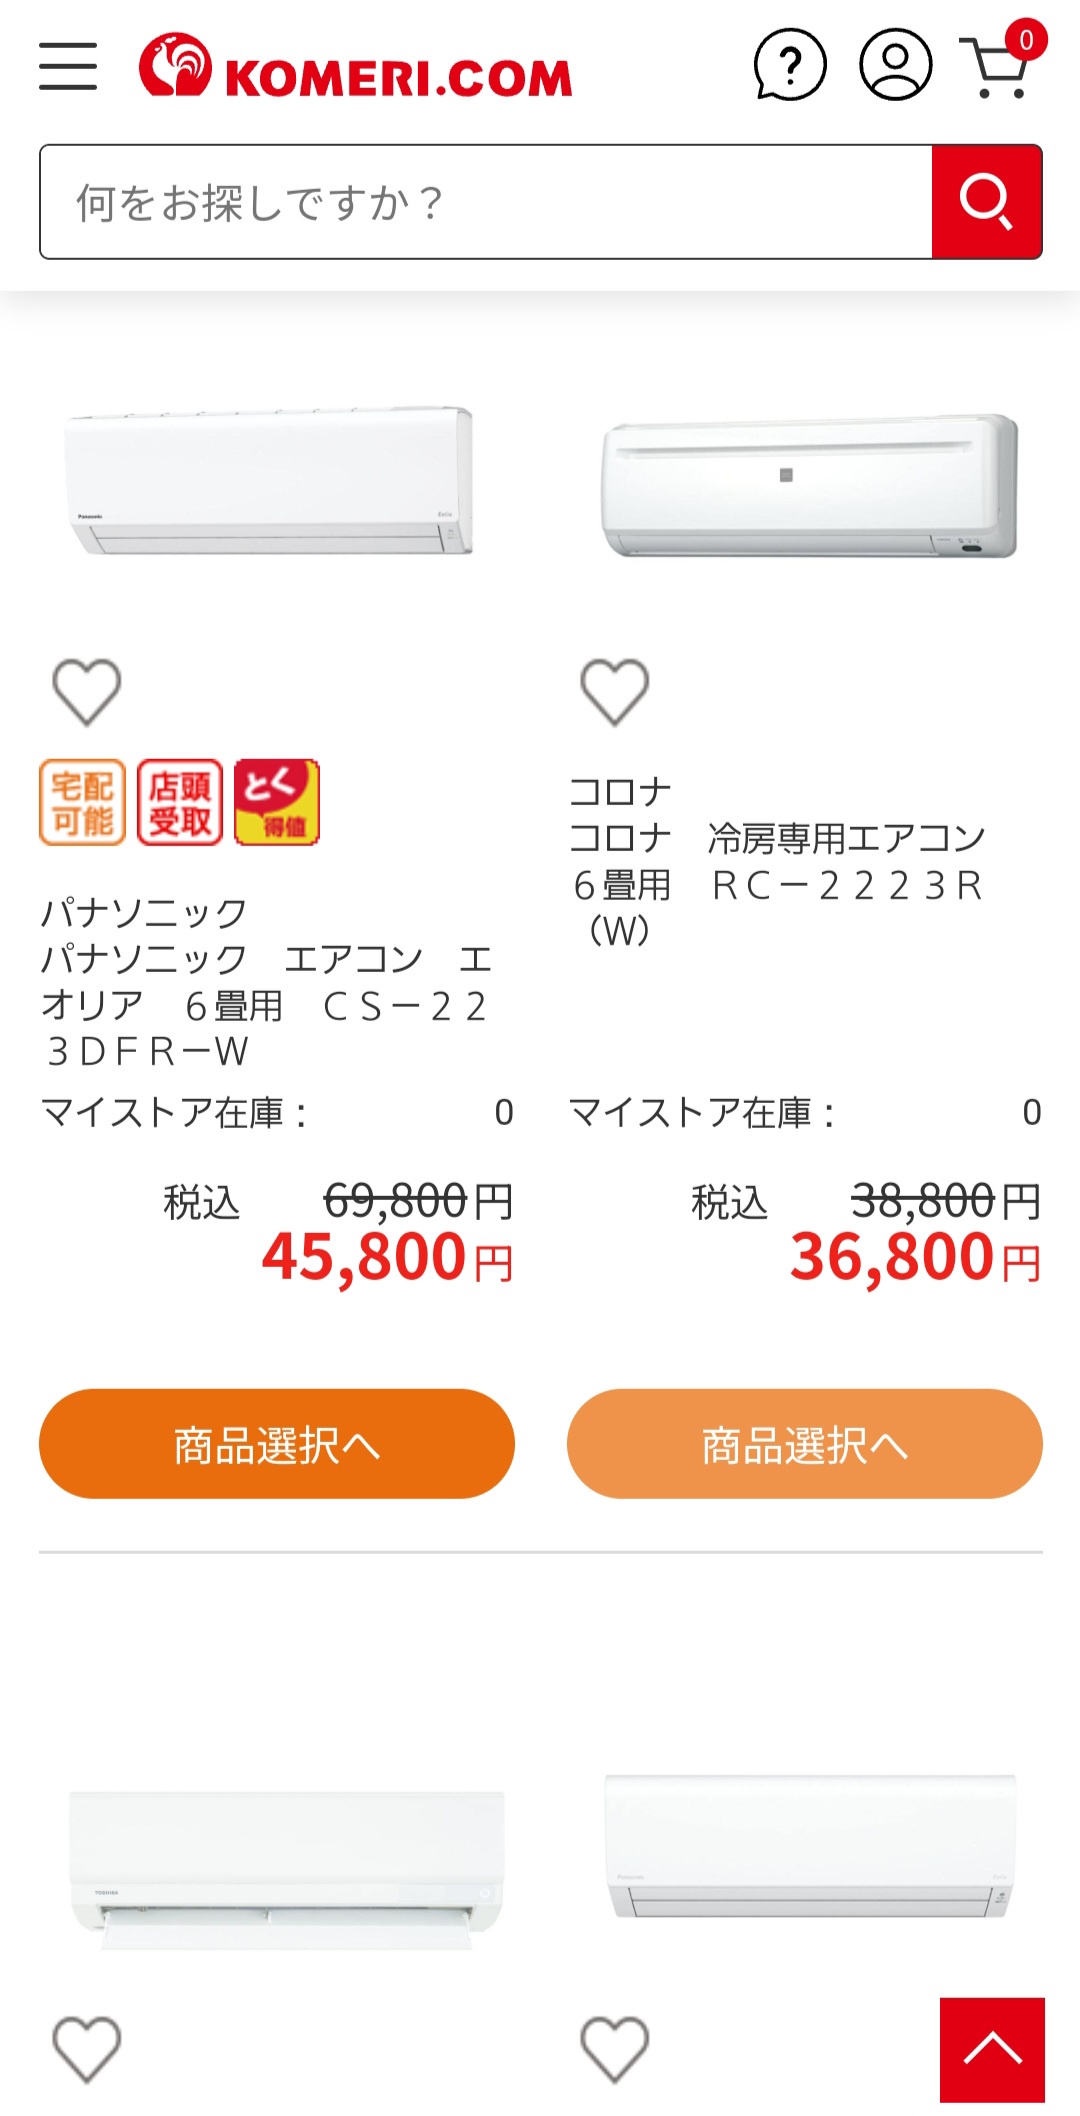This screenshot has height=2116, width=1080.
Task: Click the 店頭受取 store pickup badge
Action: (x=180, y=803)
